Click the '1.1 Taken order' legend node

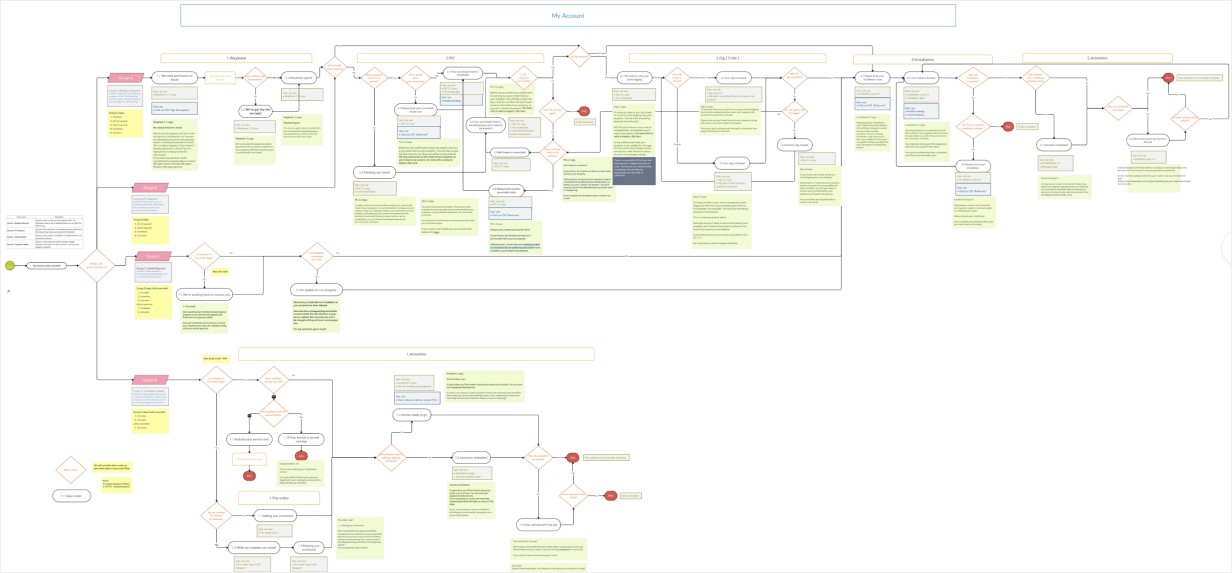pyautogui.click(x=72, y=496)
